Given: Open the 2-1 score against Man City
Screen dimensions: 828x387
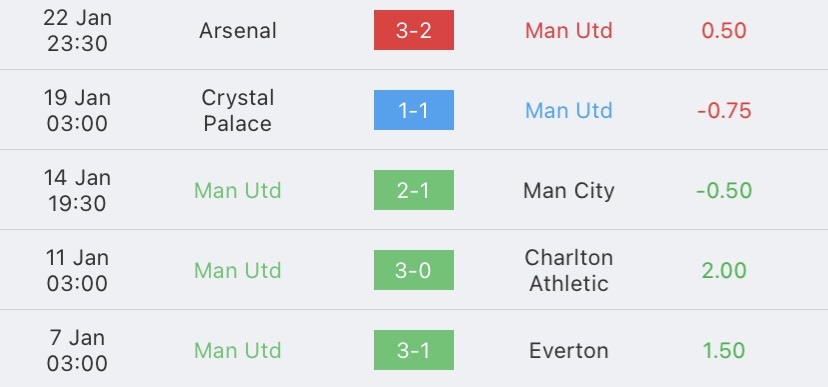Looking at the screenshot, I should point(413,190).
